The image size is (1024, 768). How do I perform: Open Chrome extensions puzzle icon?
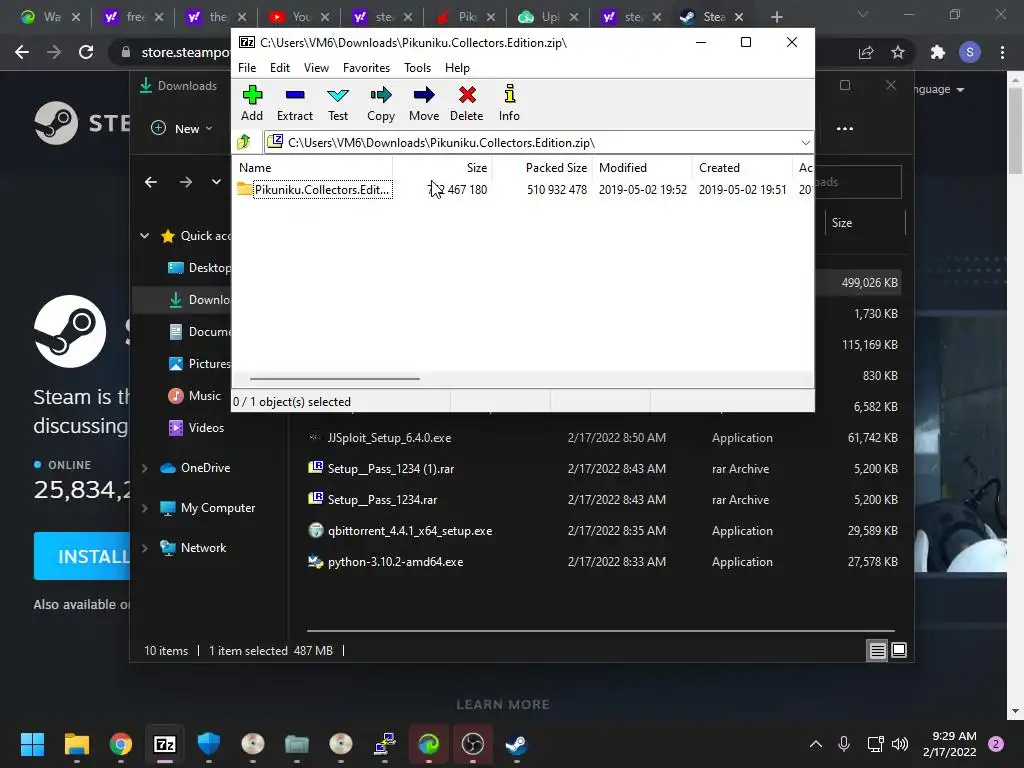click(937, 52)
